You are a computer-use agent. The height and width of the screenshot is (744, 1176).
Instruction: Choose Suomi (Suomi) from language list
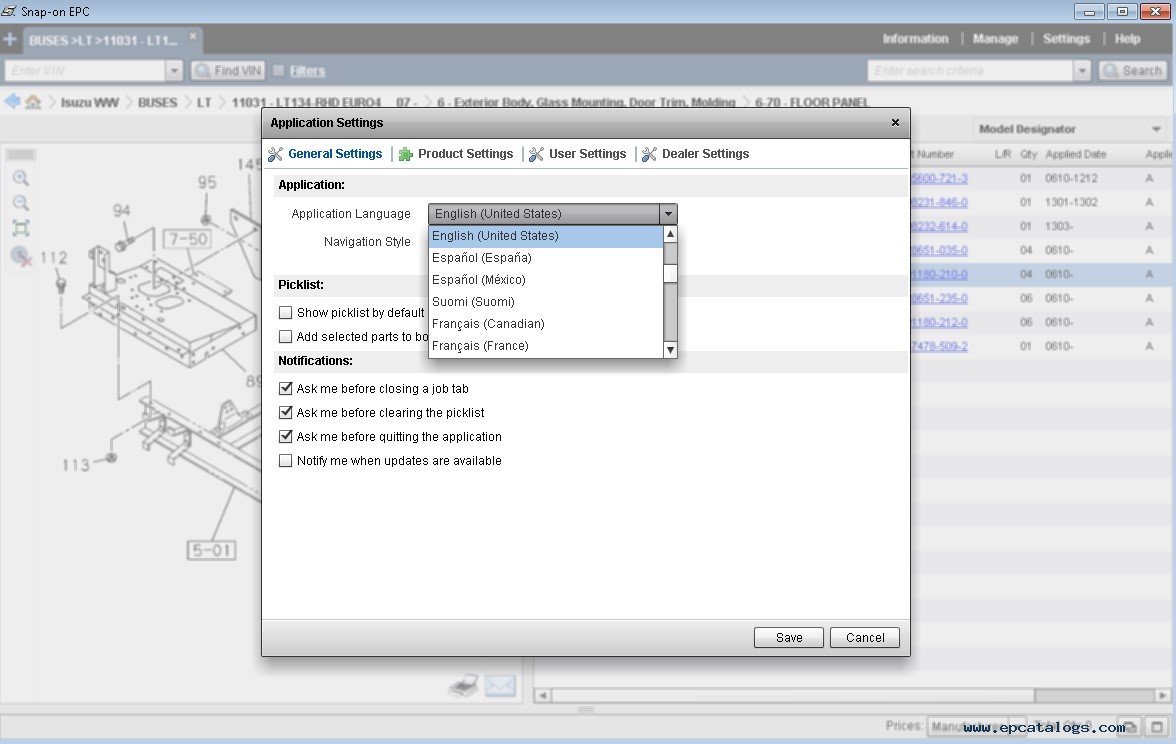click(x=546, y=302)
